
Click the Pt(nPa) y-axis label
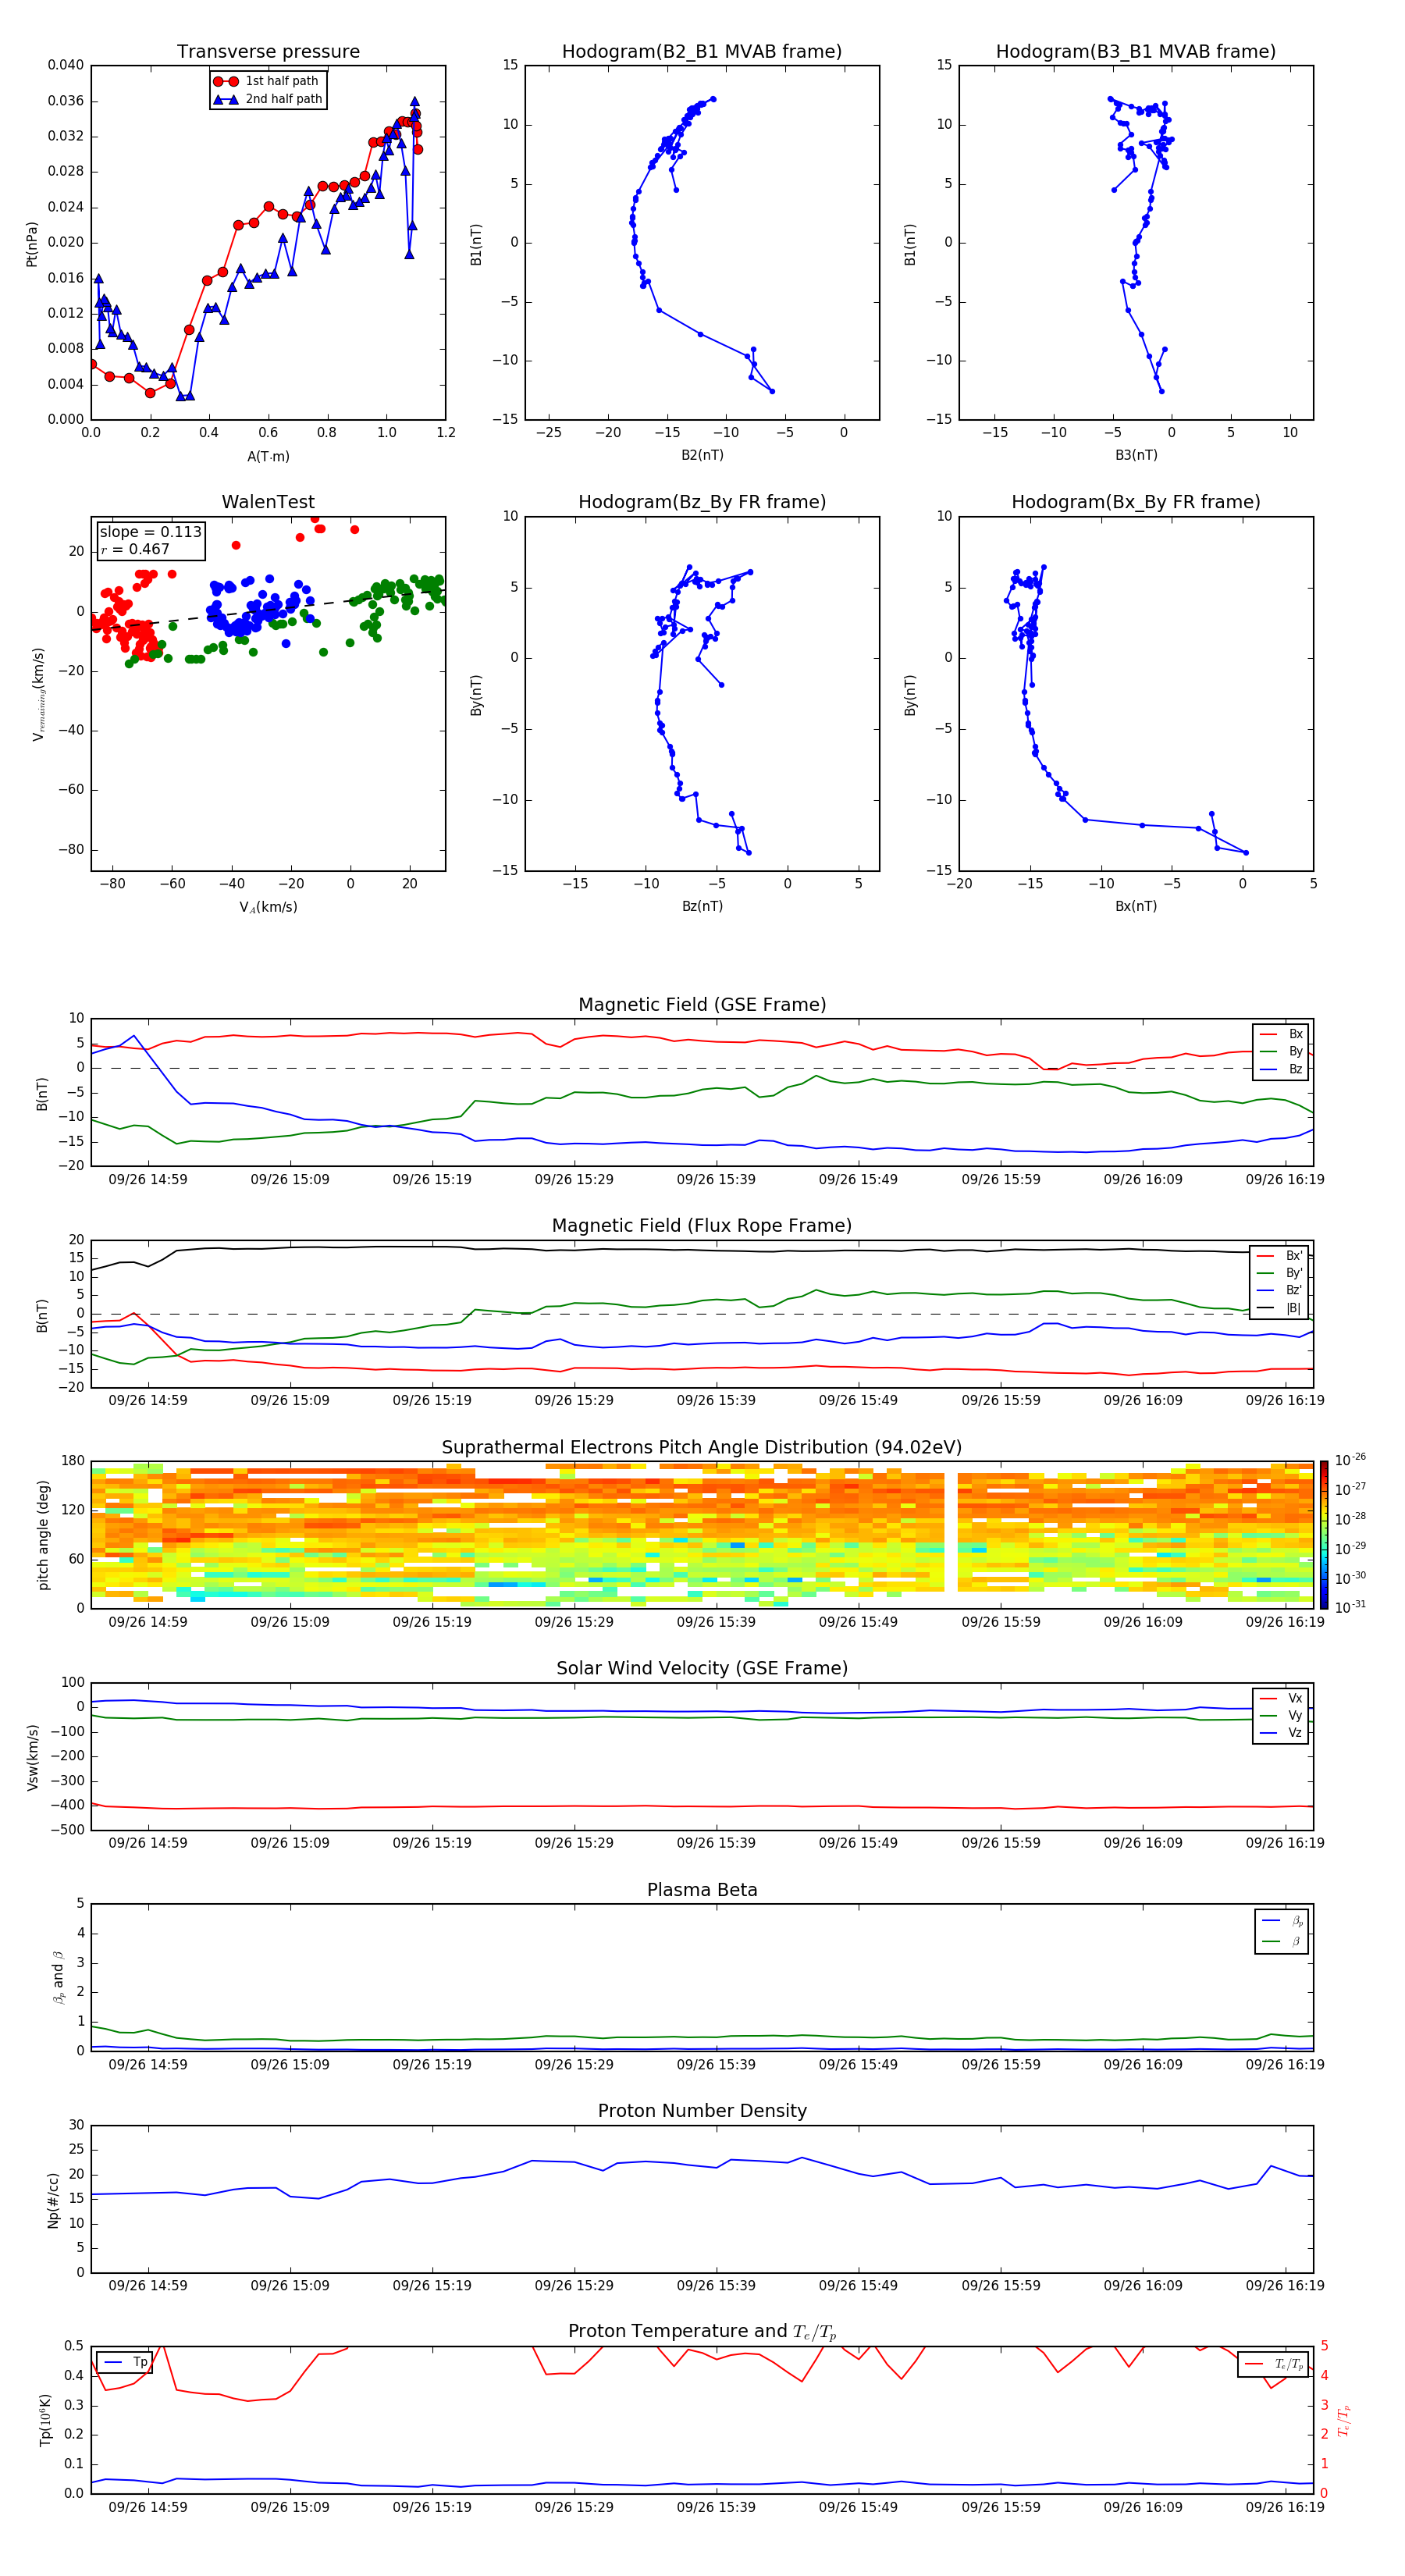[x=32, y=244]
